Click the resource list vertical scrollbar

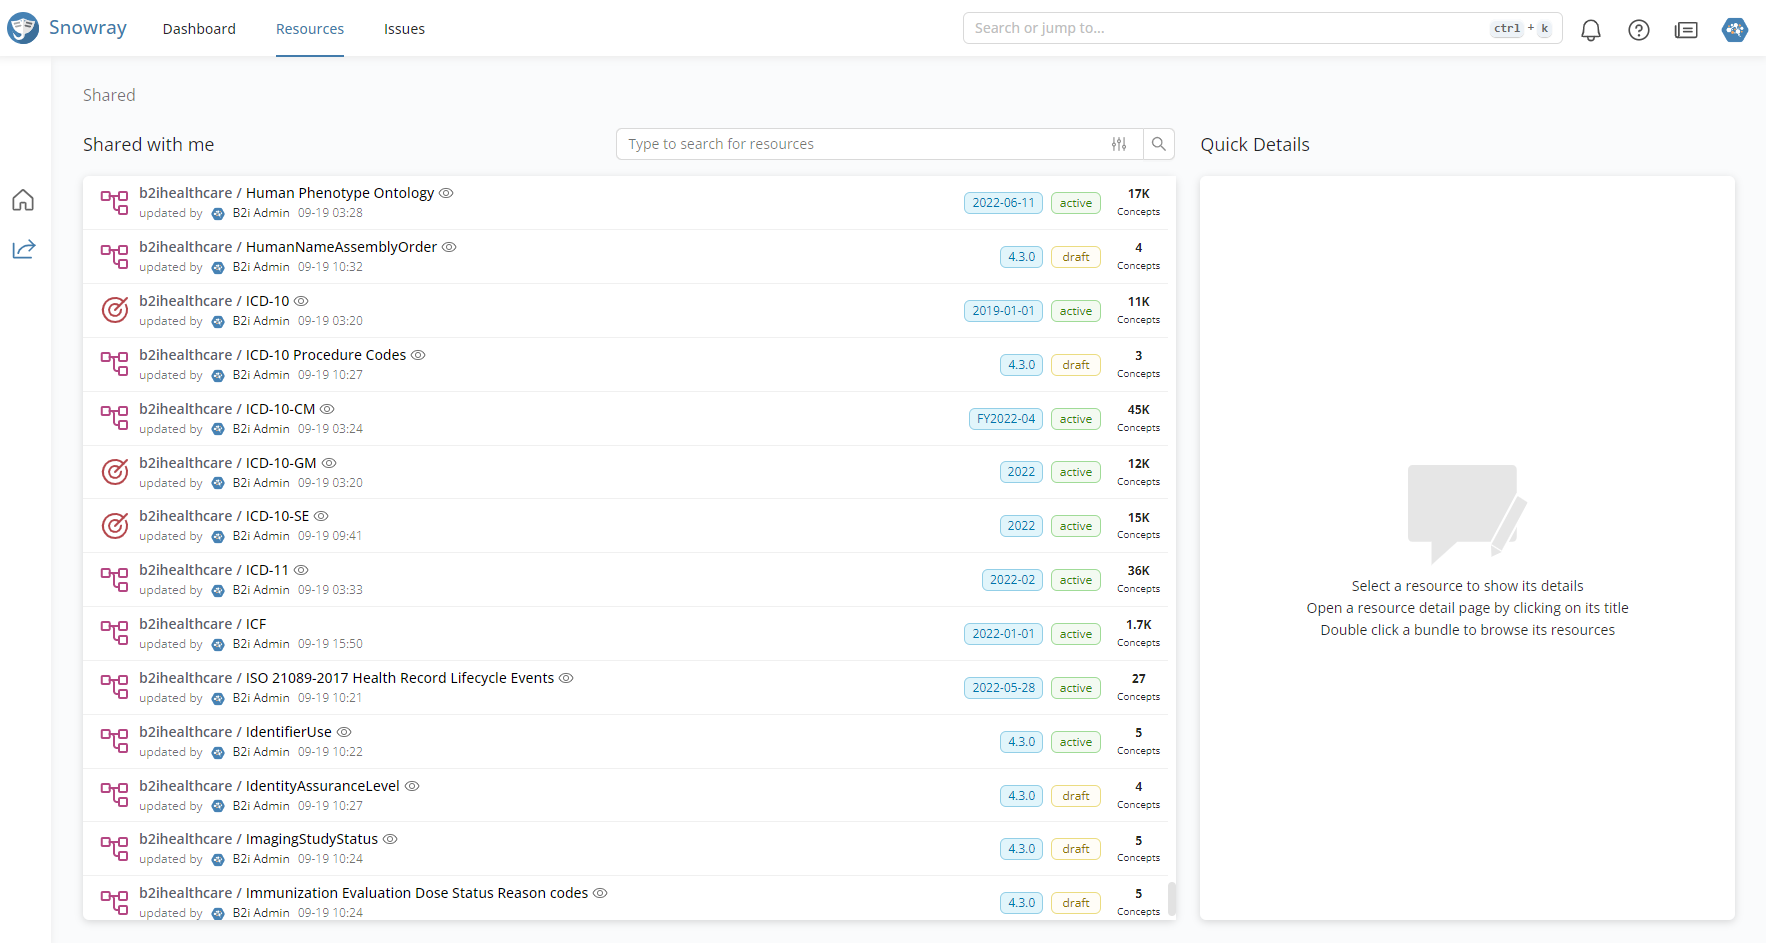1171,898
